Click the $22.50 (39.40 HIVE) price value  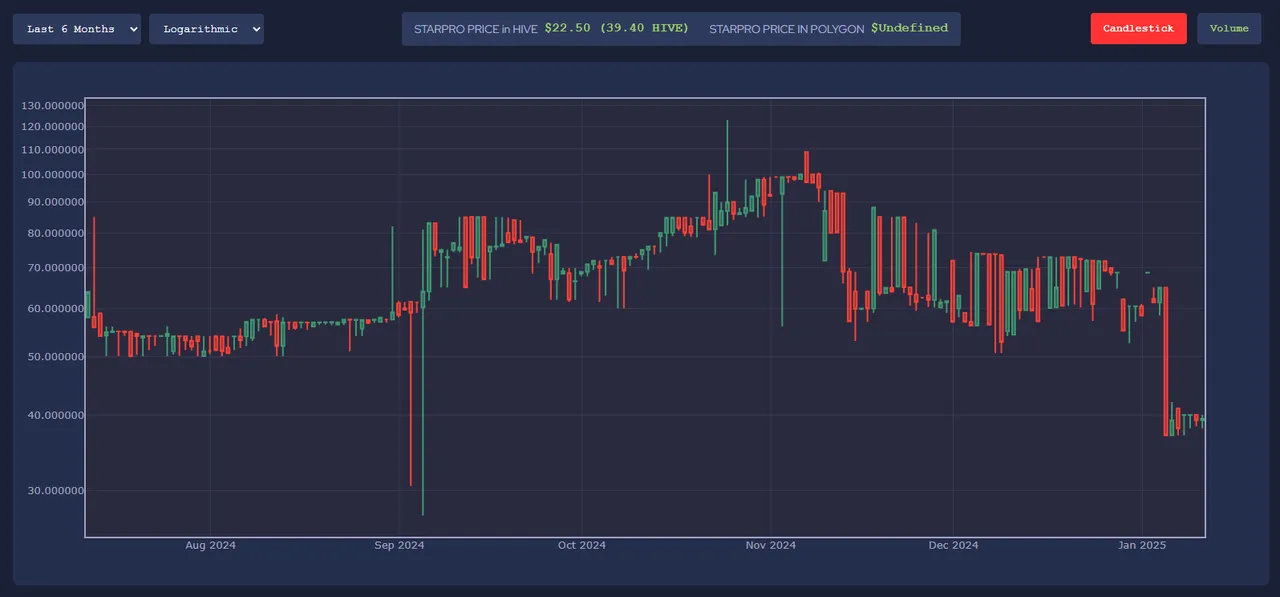click(617, 28)
